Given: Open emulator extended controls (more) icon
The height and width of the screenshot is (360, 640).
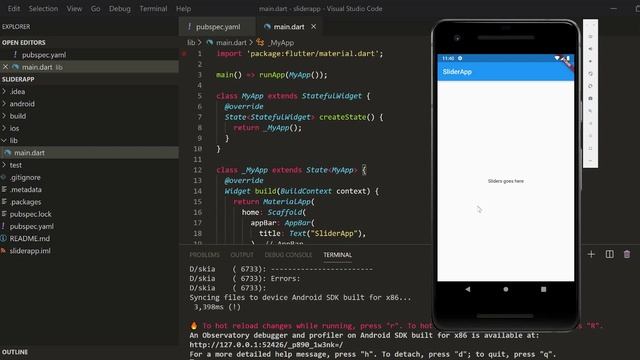Looking at the screenshot, I should [590, 160].
